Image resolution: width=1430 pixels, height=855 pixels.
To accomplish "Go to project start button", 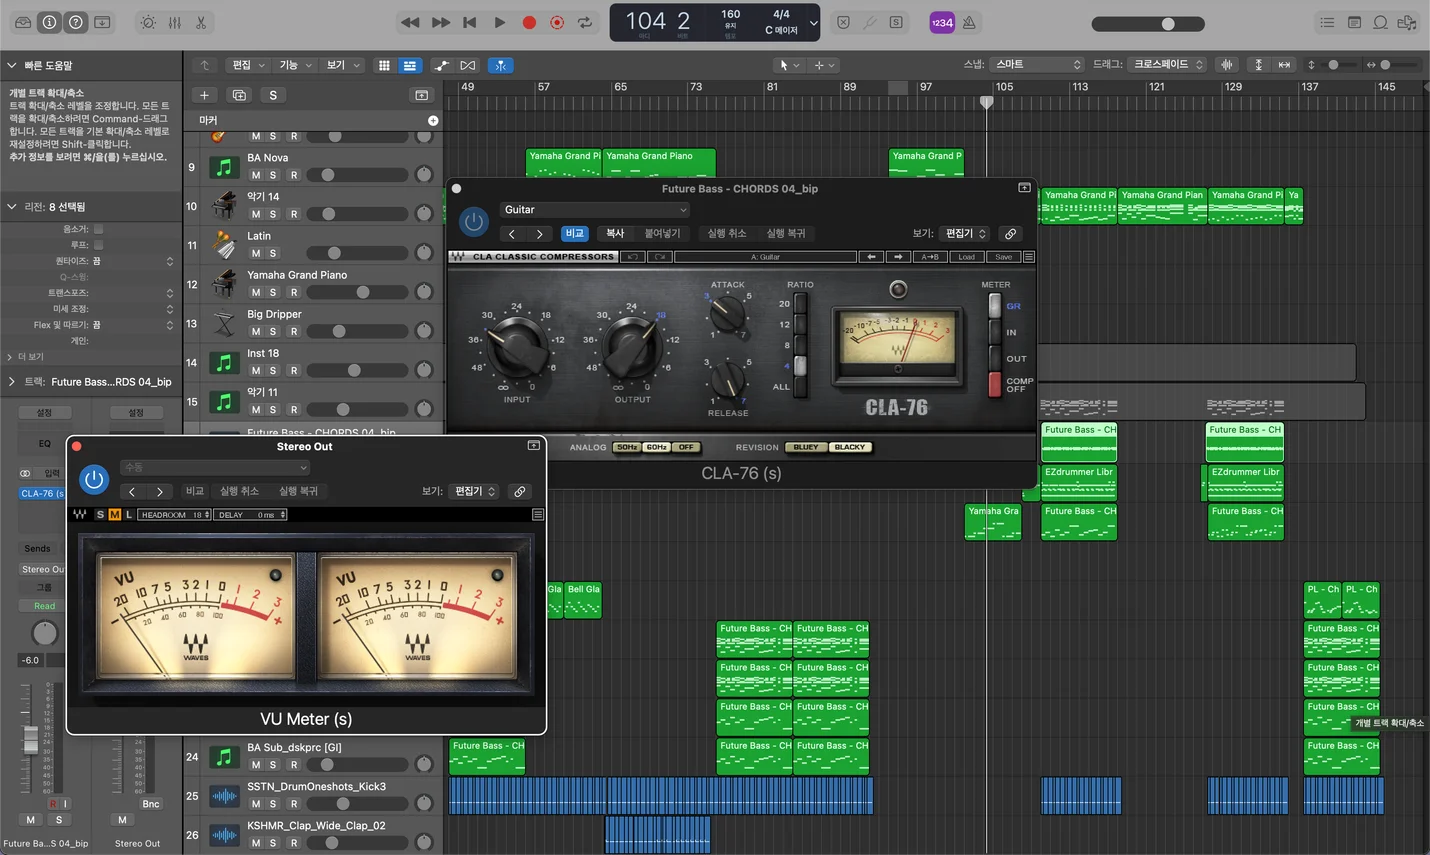I will click(469, 22).
